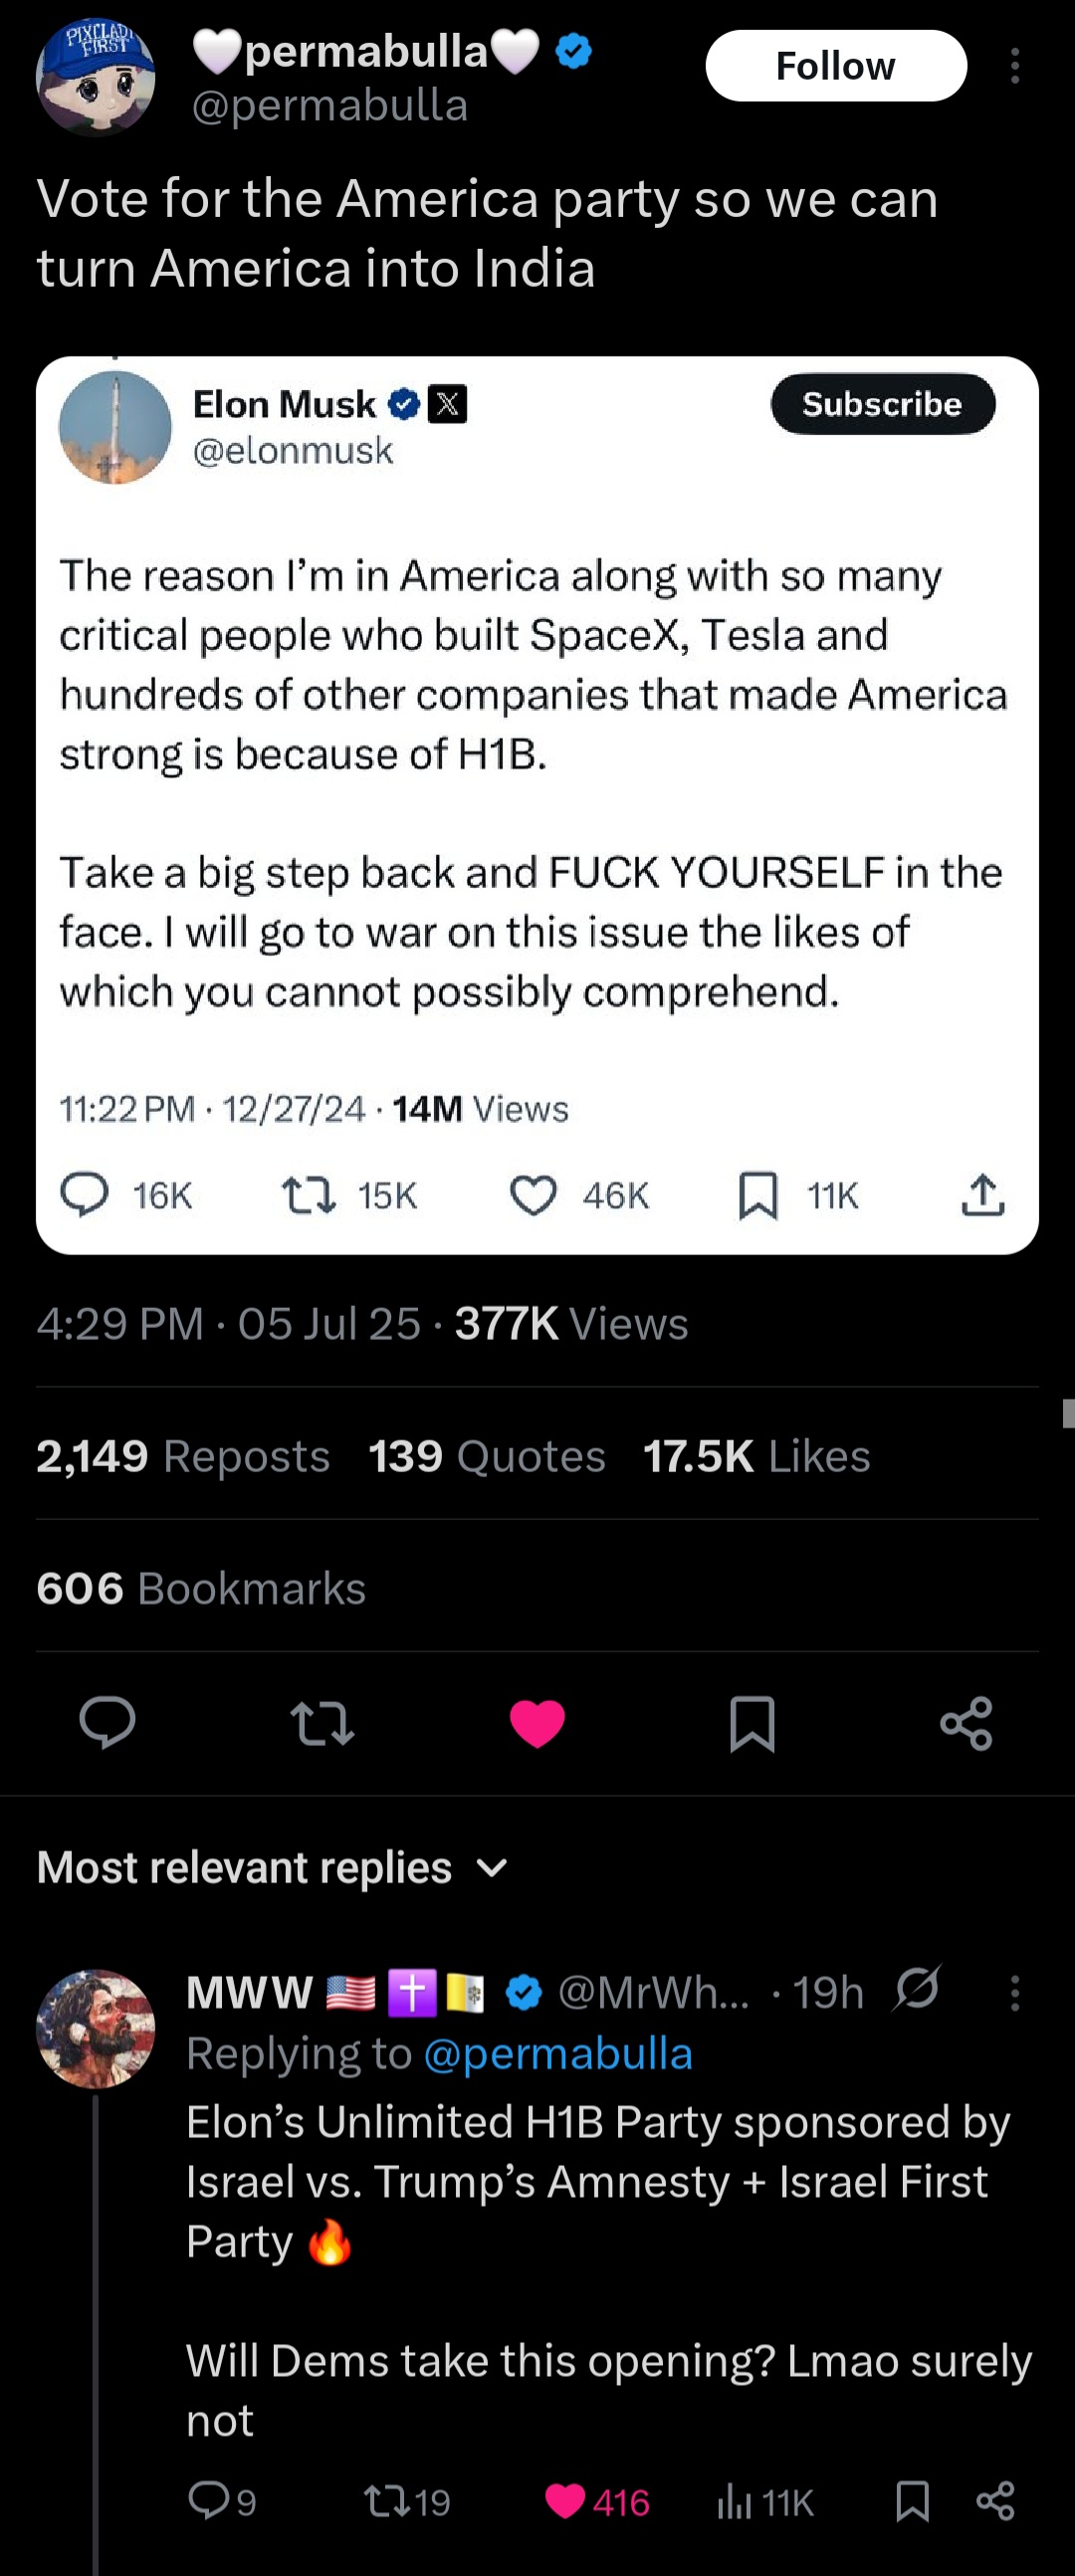Viewport: 1075px width, 2576px height.
Task: Open the three-dot menu next to Follow
Action: [1015, 66]
